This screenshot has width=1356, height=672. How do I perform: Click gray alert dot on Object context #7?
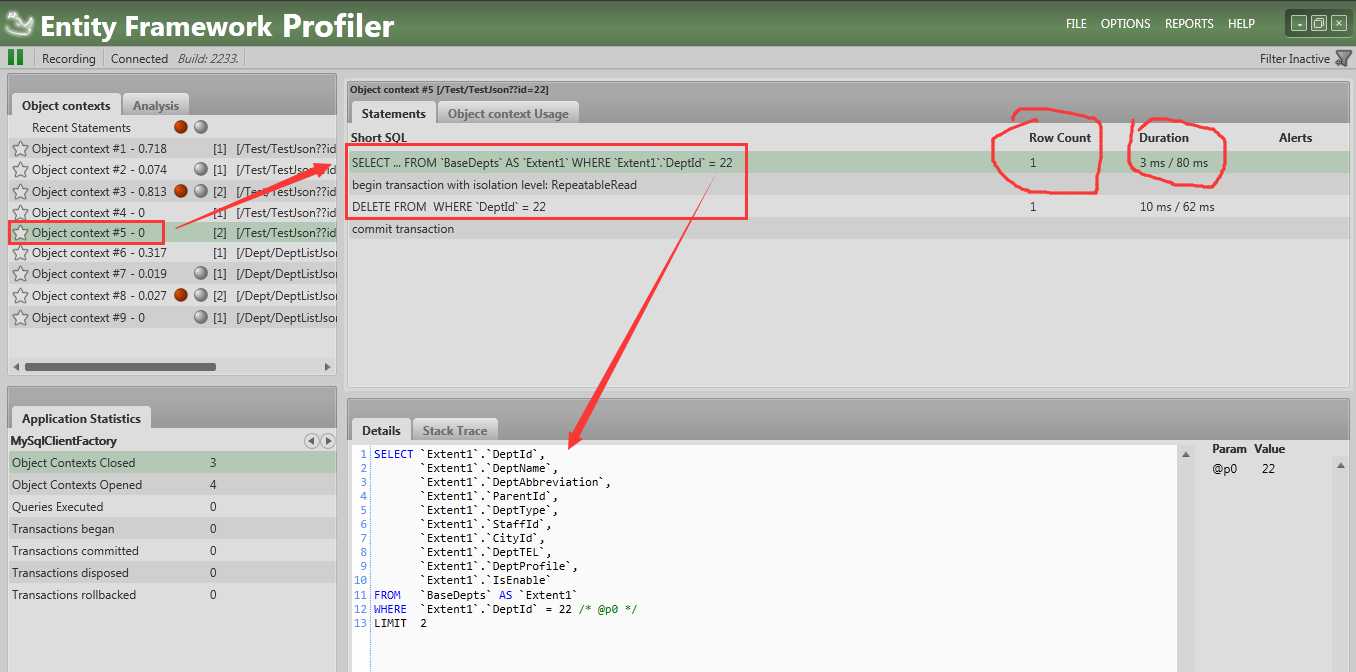pyautogui.click(x=201, y=274)
